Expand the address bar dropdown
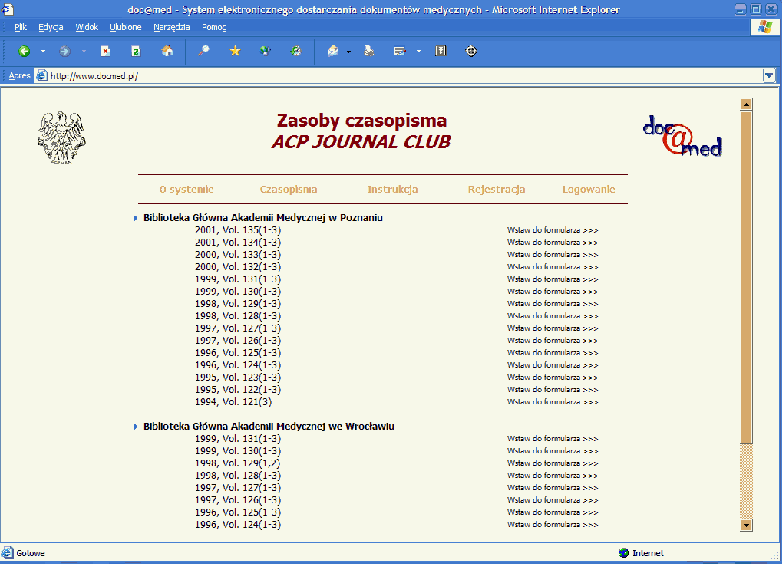This screenshot has height=564, width=782. pyautogui.click(x=768, y=75)
